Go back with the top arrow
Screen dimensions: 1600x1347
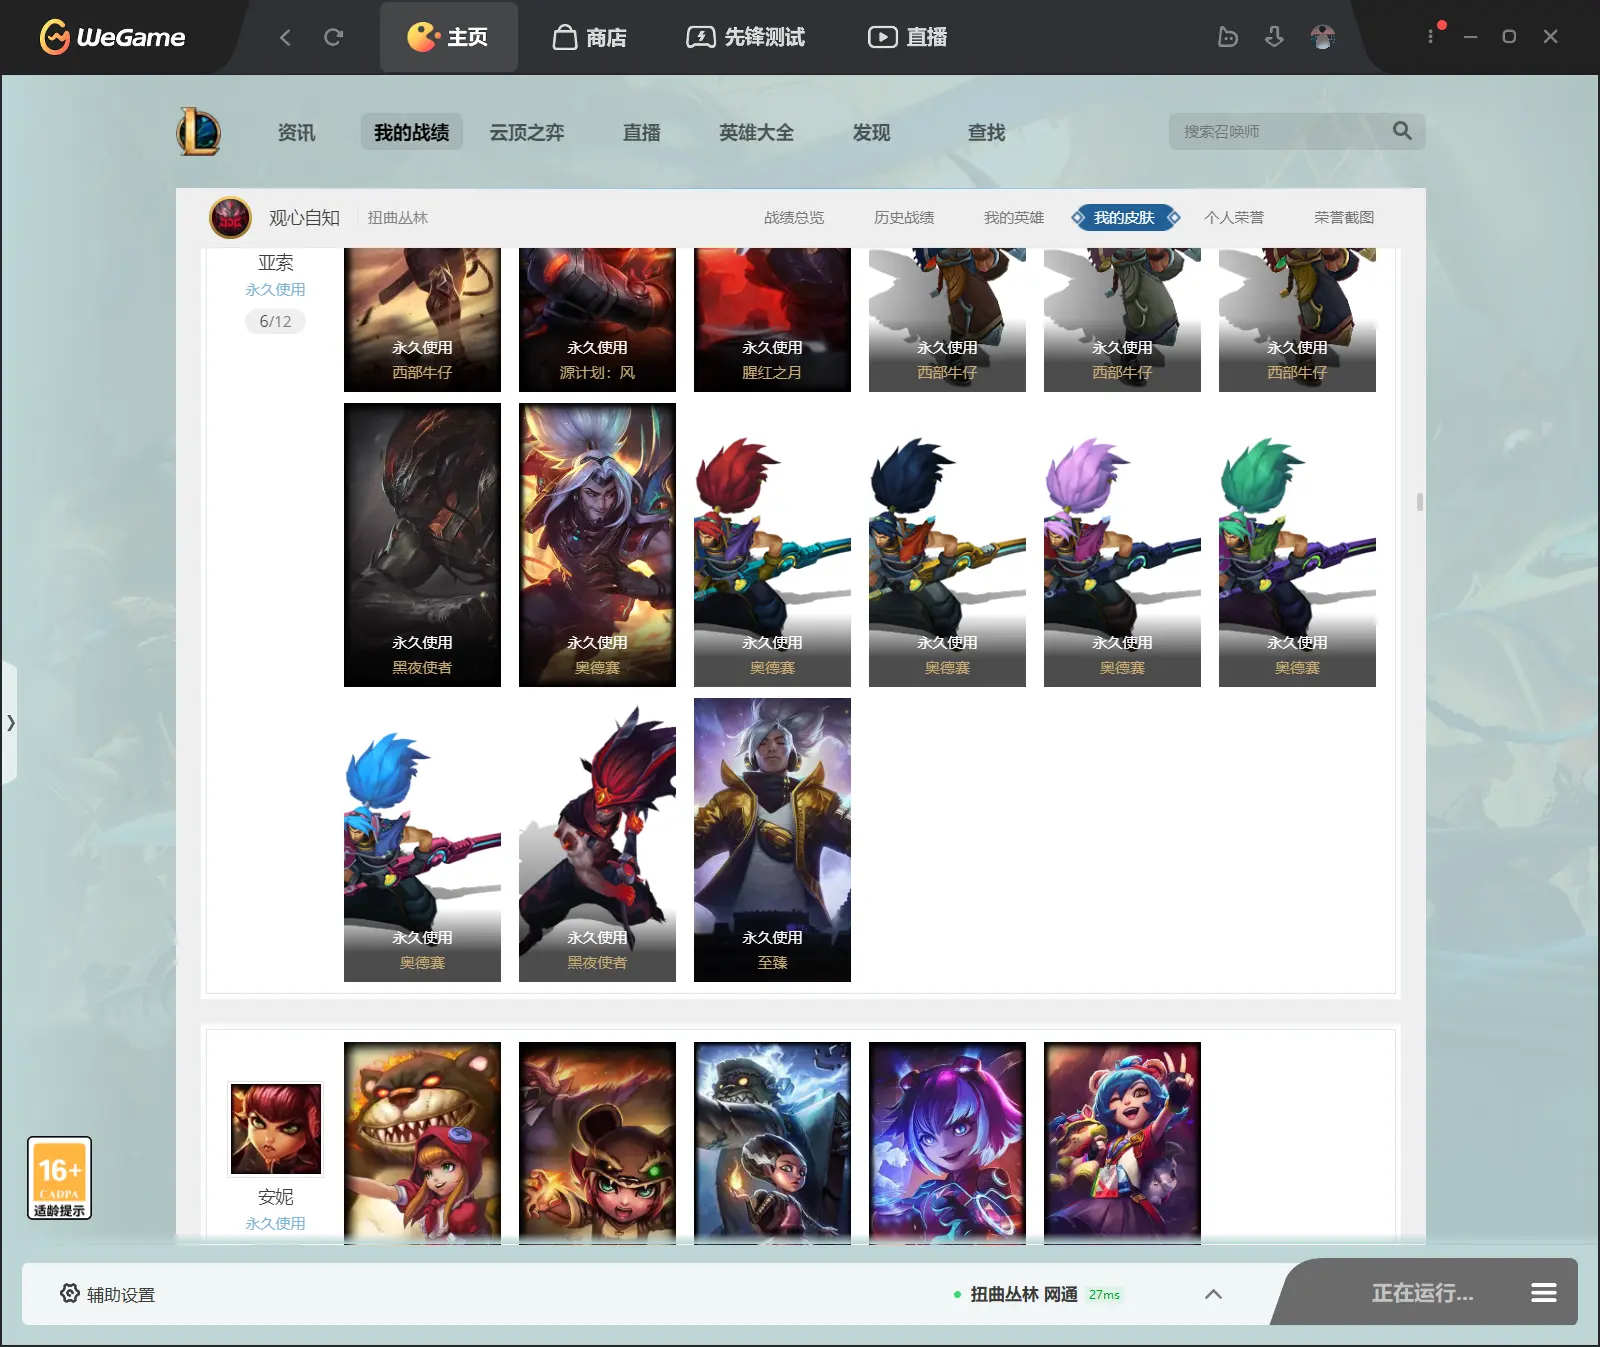pos(285,37)
